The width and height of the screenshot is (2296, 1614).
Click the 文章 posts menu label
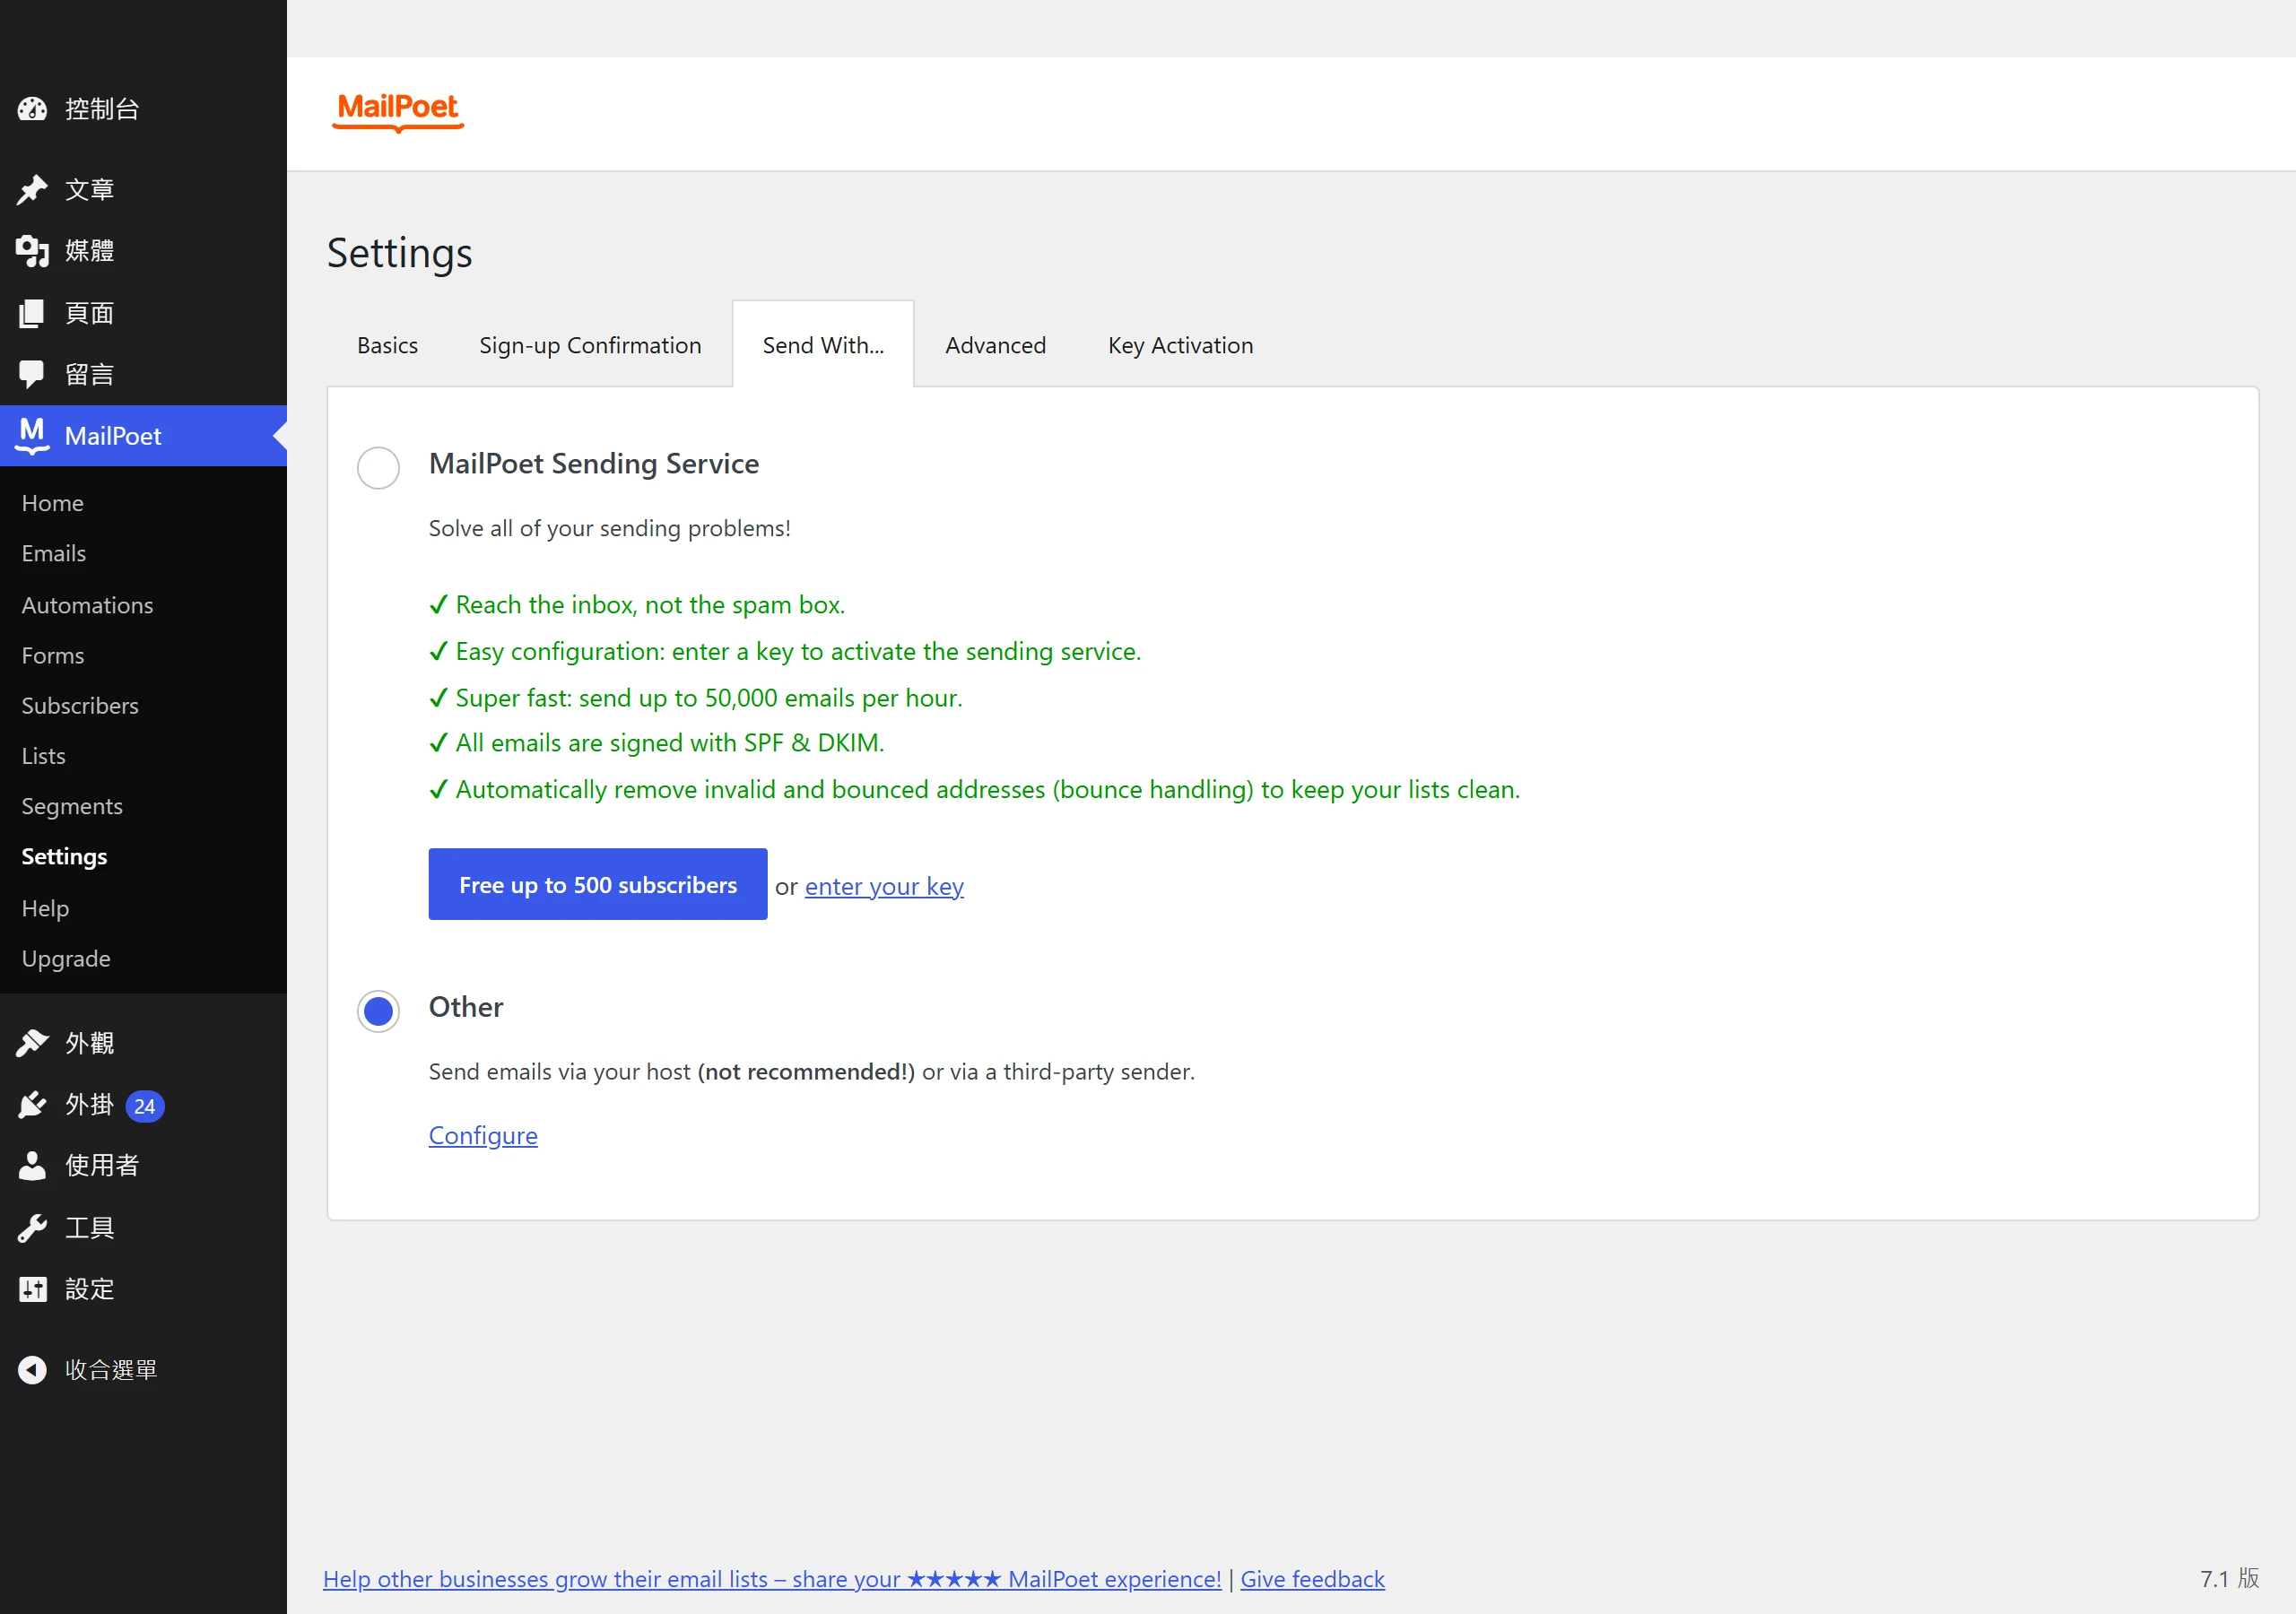pyautogui.click(x=90, y=190)
